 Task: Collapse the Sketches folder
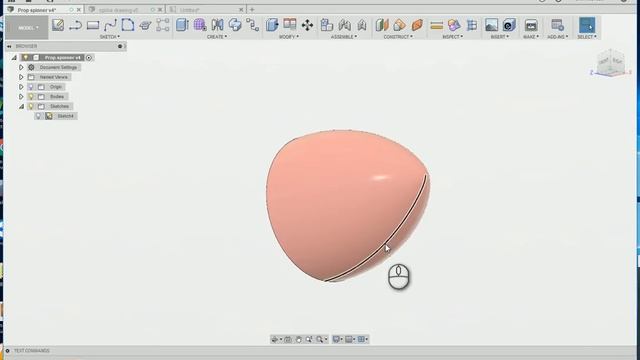tap(21, 107)
